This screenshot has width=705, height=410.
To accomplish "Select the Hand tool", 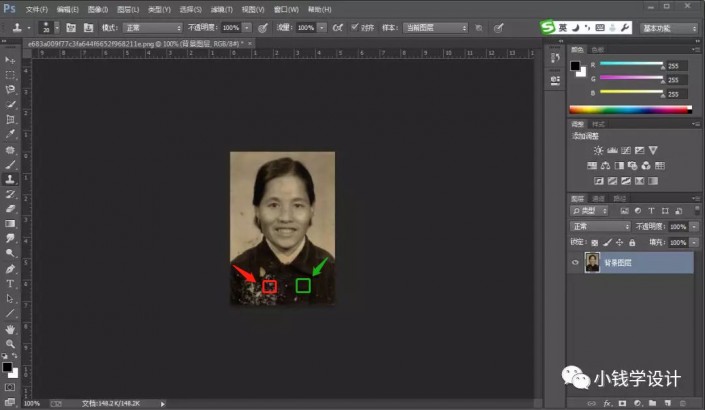I will tap(10, 329).
